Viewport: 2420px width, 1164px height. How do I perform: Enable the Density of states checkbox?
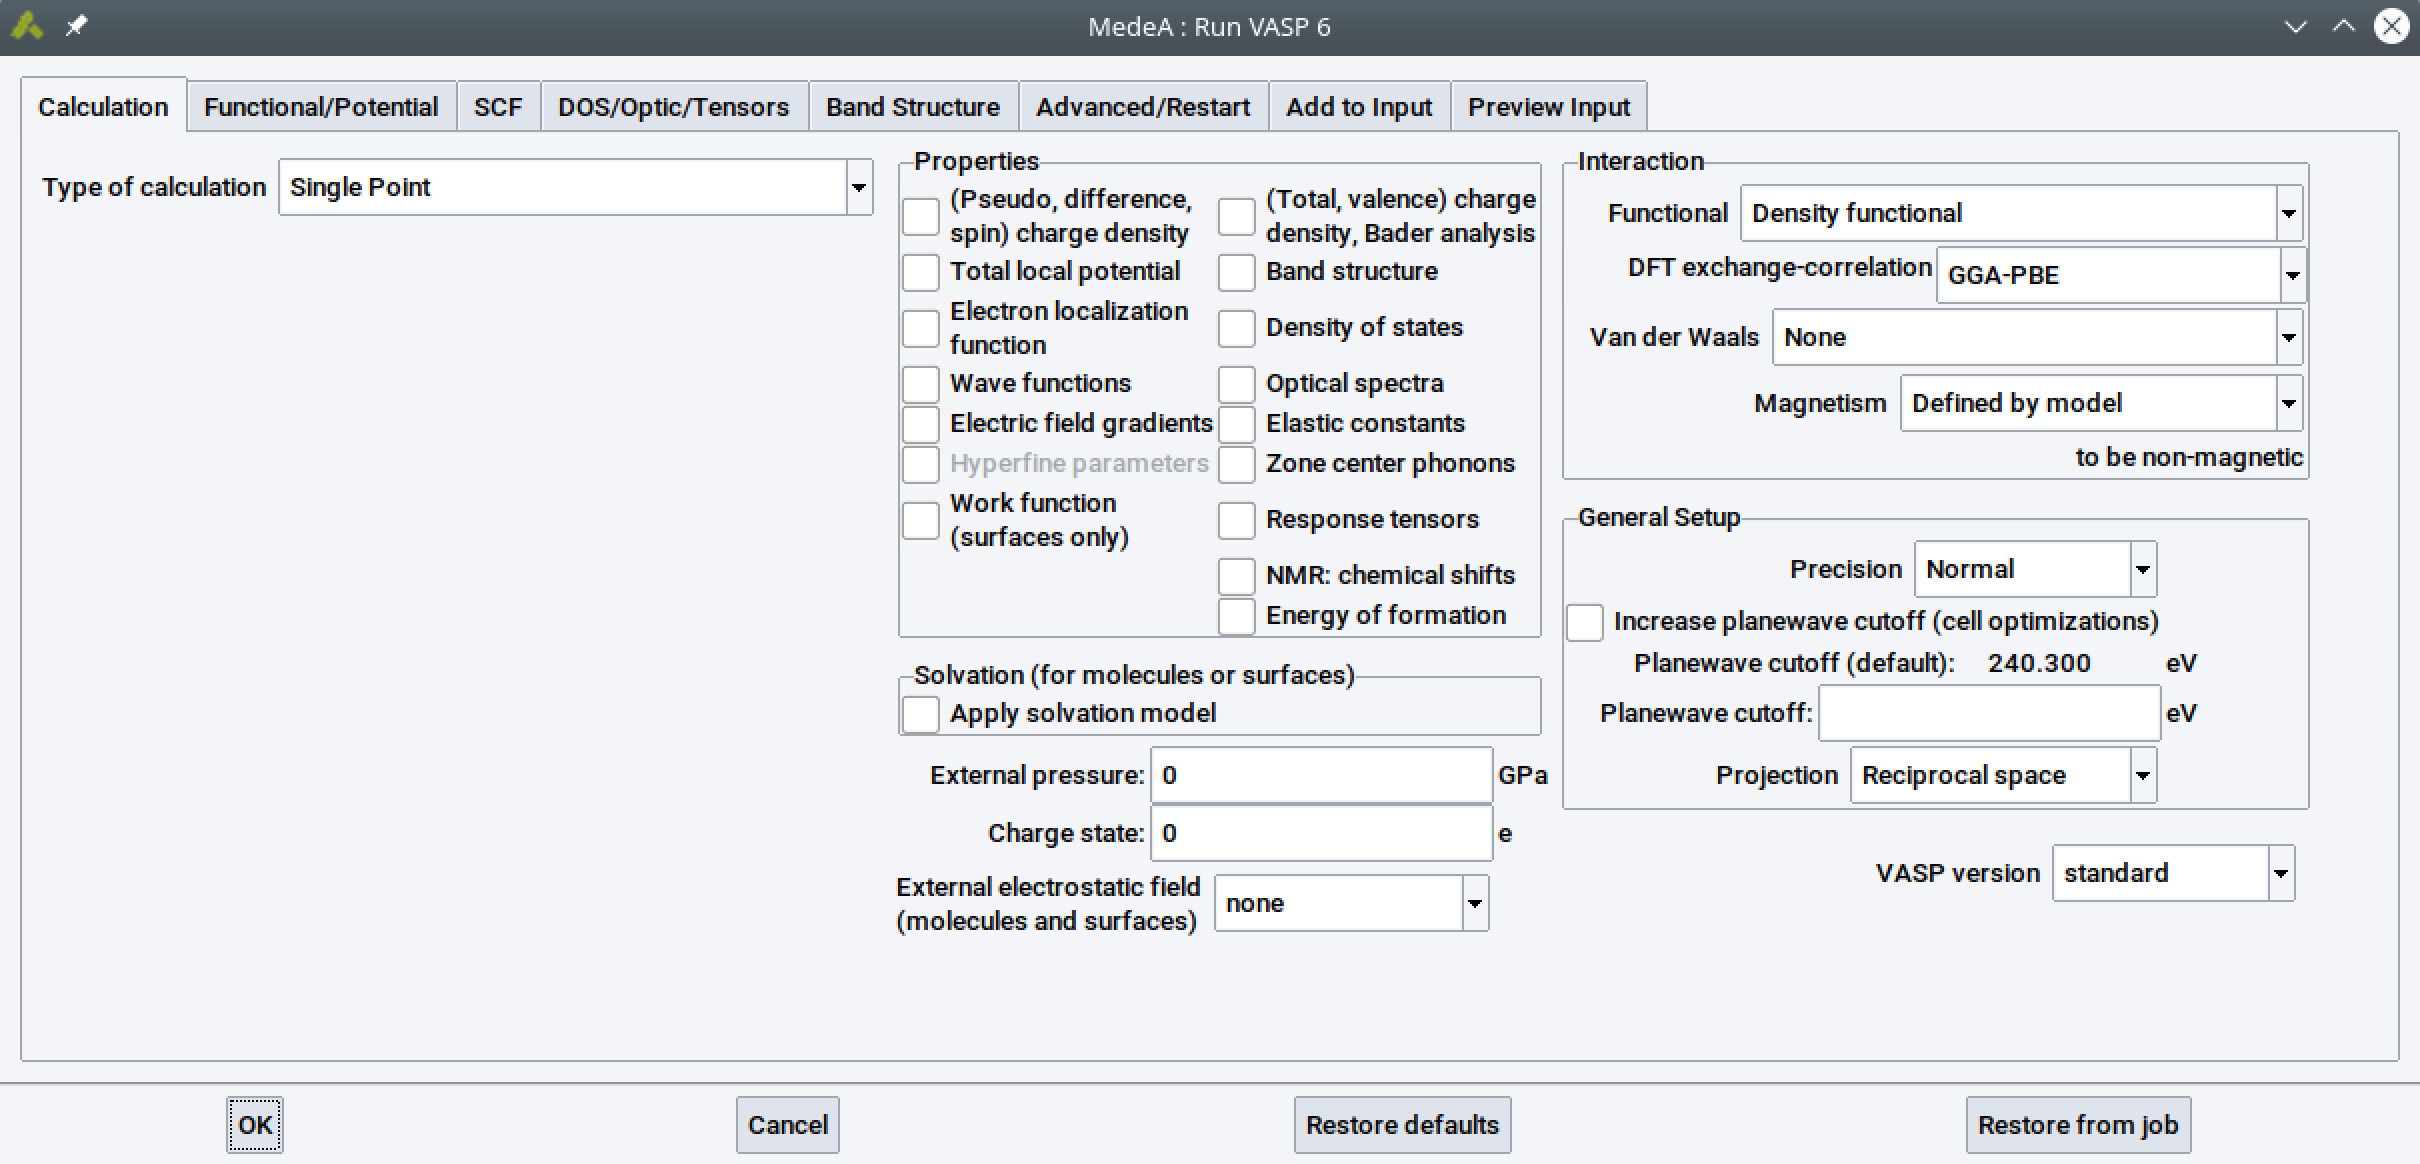pyautogui.click(x=1237, y=328)
